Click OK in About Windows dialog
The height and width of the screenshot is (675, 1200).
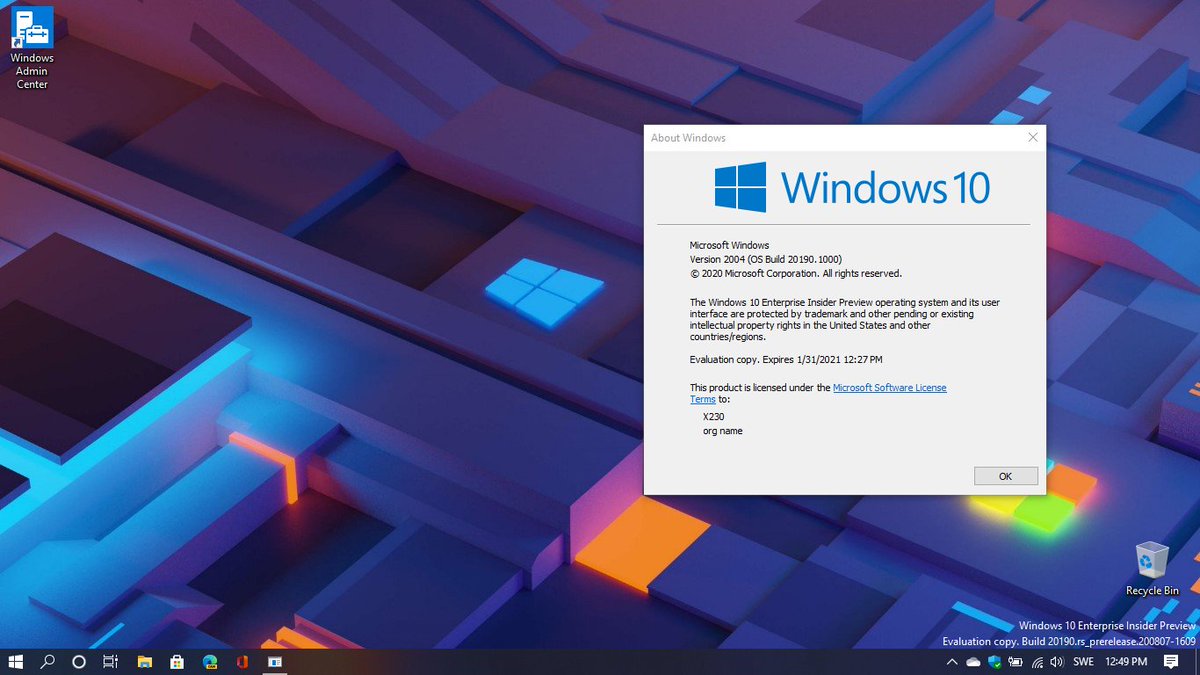(x=1005, y=476)
